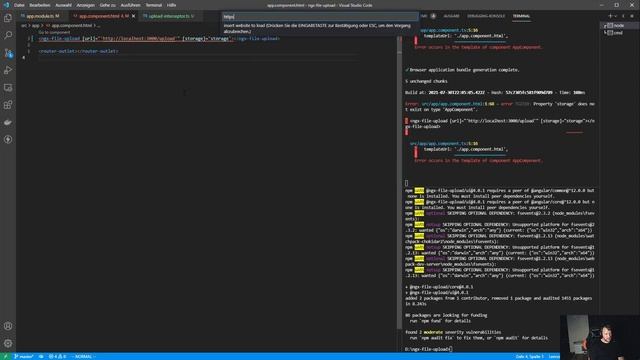Open the Remote Explorer view
The height and width of the screenshot is (360, 640).
click(x=8, y=88)
